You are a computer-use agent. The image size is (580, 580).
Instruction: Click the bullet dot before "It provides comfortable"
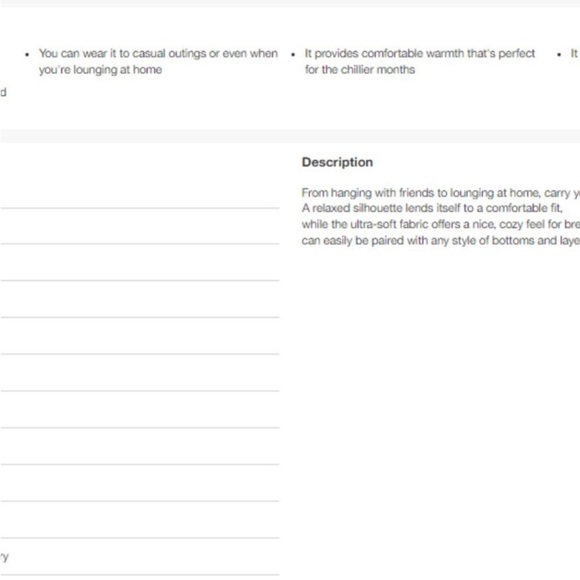click(x=293, y=54)
